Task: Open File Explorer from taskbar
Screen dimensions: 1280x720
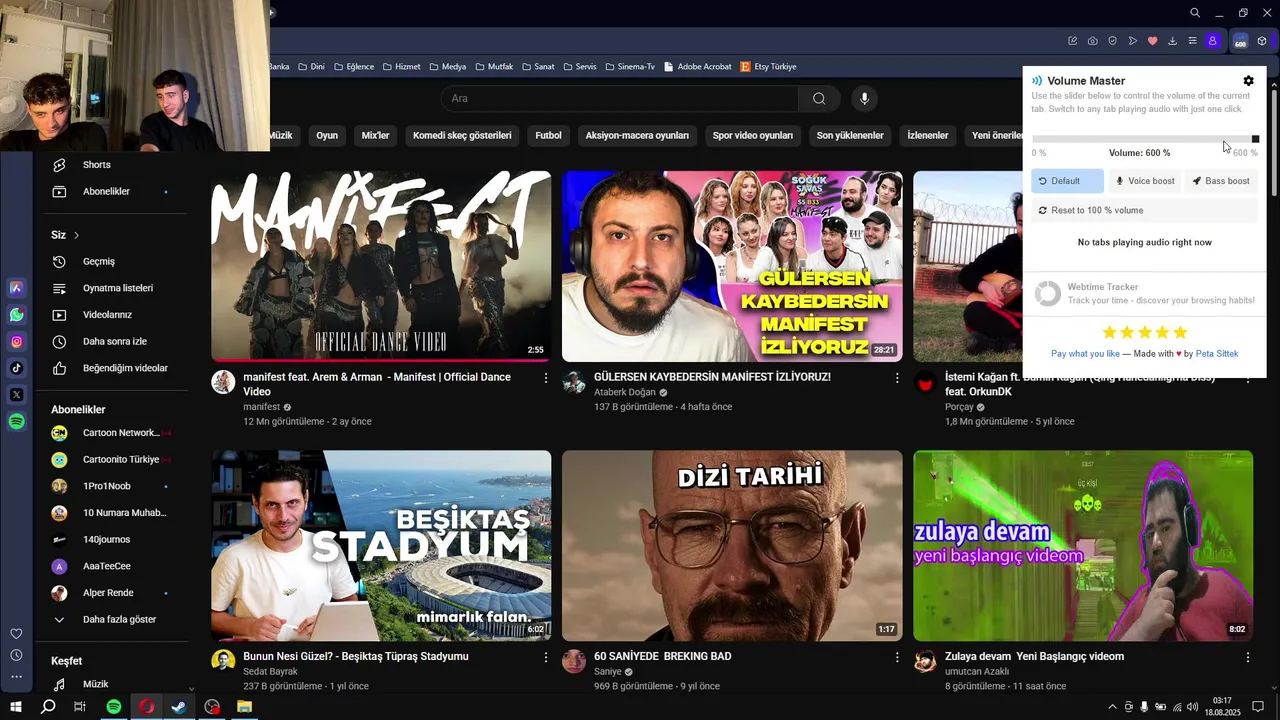Action: 244,707
